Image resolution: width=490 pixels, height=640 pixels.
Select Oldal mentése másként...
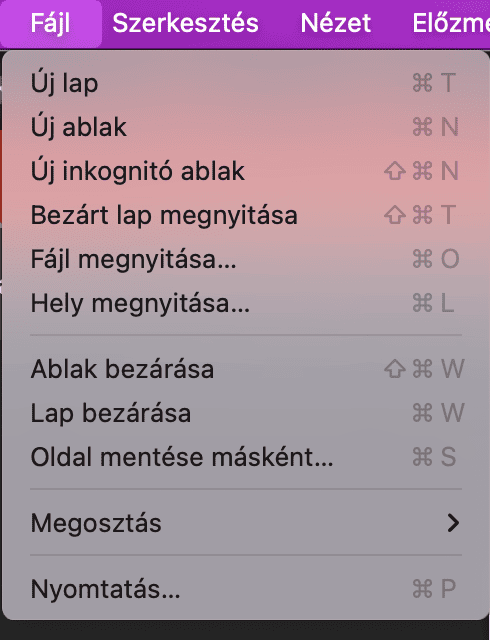tap(246, 457)
